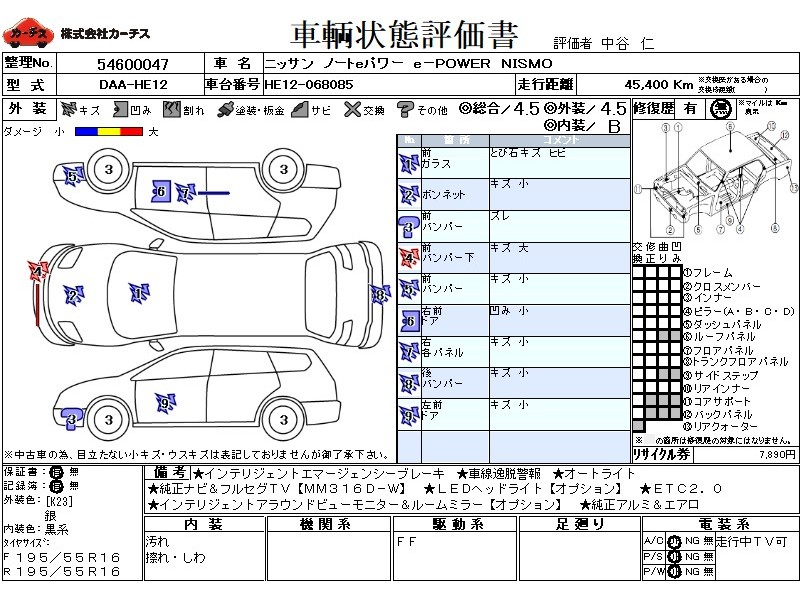Click the number 2 icon in ボンネット row
The height and width of the screenshot is (600, 800).
pyautogui.click(x=409, y=195)
